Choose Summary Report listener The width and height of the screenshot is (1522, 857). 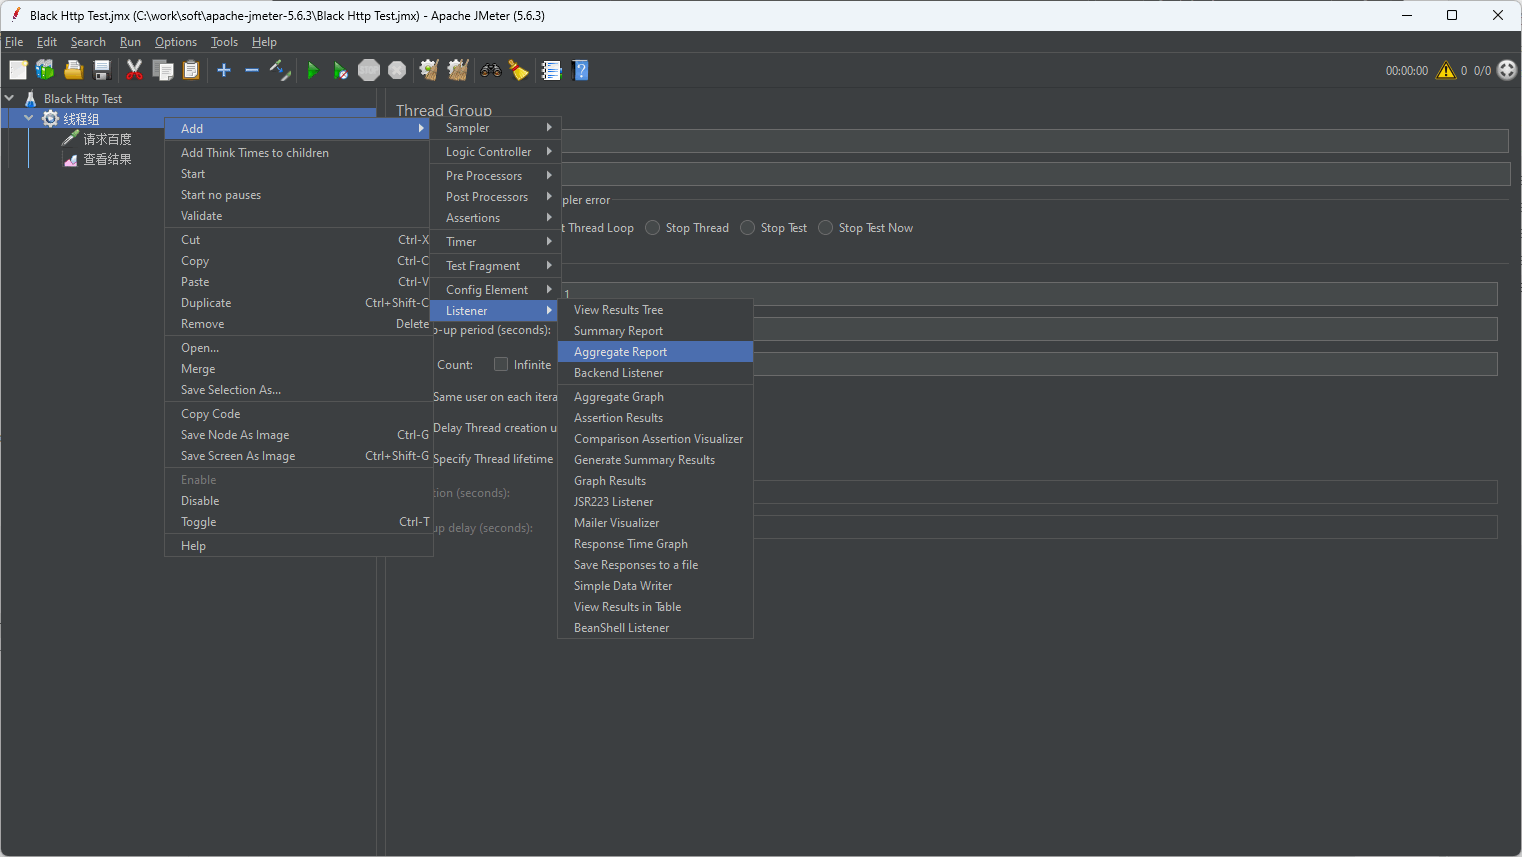coord(655,331)
